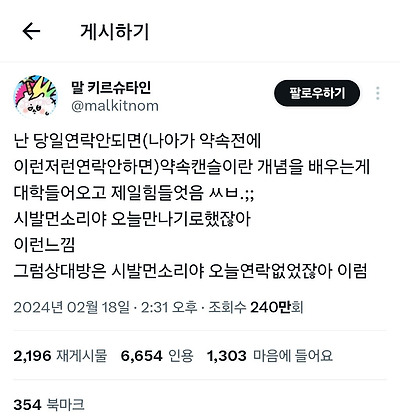400x420 pixels.
Task: View the 1,303 마음에 들어요 likes list
Action: tap(270, 356)
